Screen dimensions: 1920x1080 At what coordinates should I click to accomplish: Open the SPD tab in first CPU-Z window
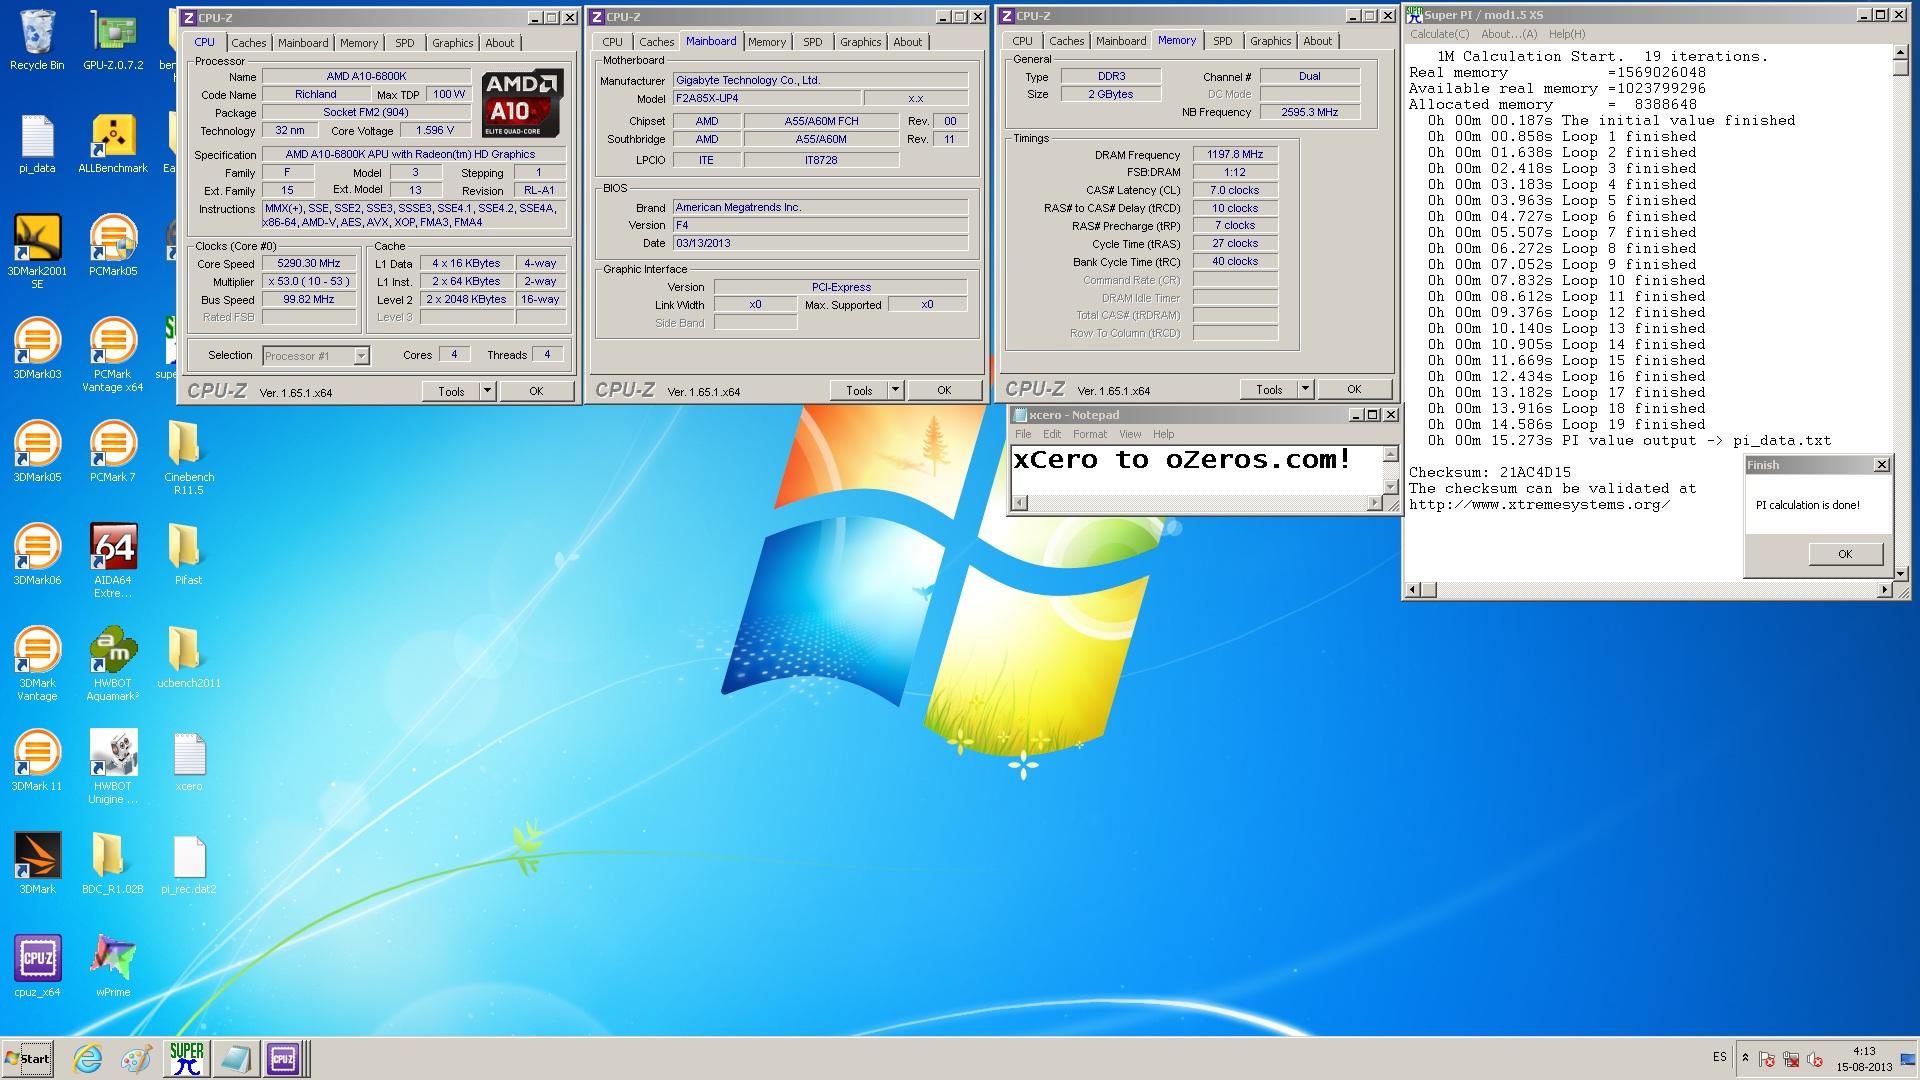pyautogui.click(x=404, y=43)
